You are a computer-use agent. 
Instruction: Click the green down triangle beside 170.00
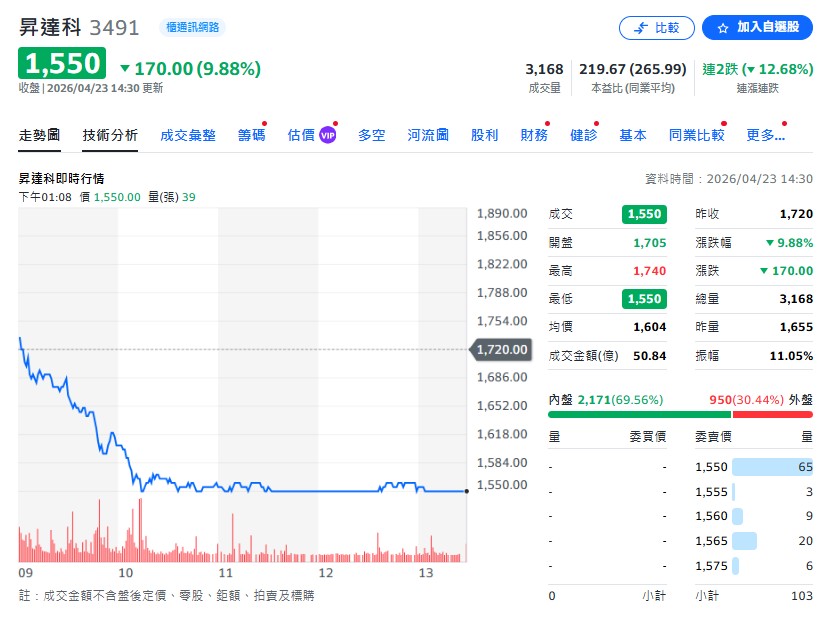click(x=125, y=68)
